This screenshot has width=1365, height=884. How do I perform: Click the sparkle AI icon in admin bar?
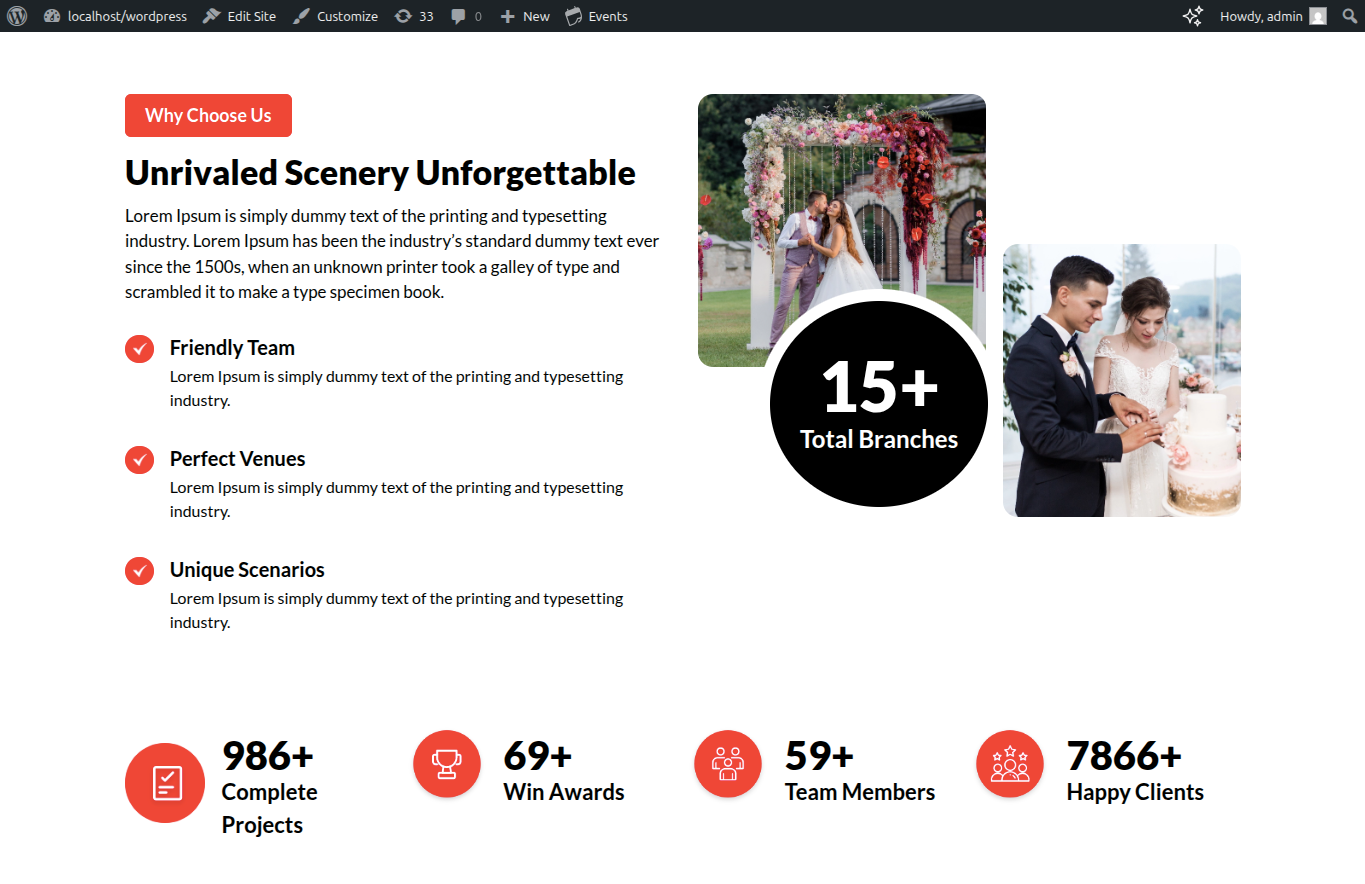coord(1192,16)
